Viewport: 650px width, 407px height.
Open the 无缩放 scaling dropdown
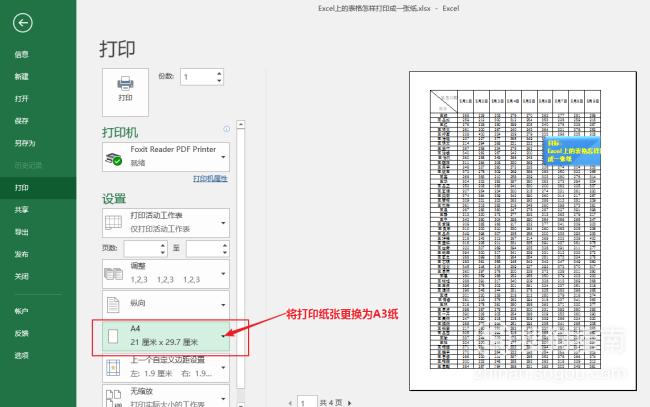click(x=223, y=398)
